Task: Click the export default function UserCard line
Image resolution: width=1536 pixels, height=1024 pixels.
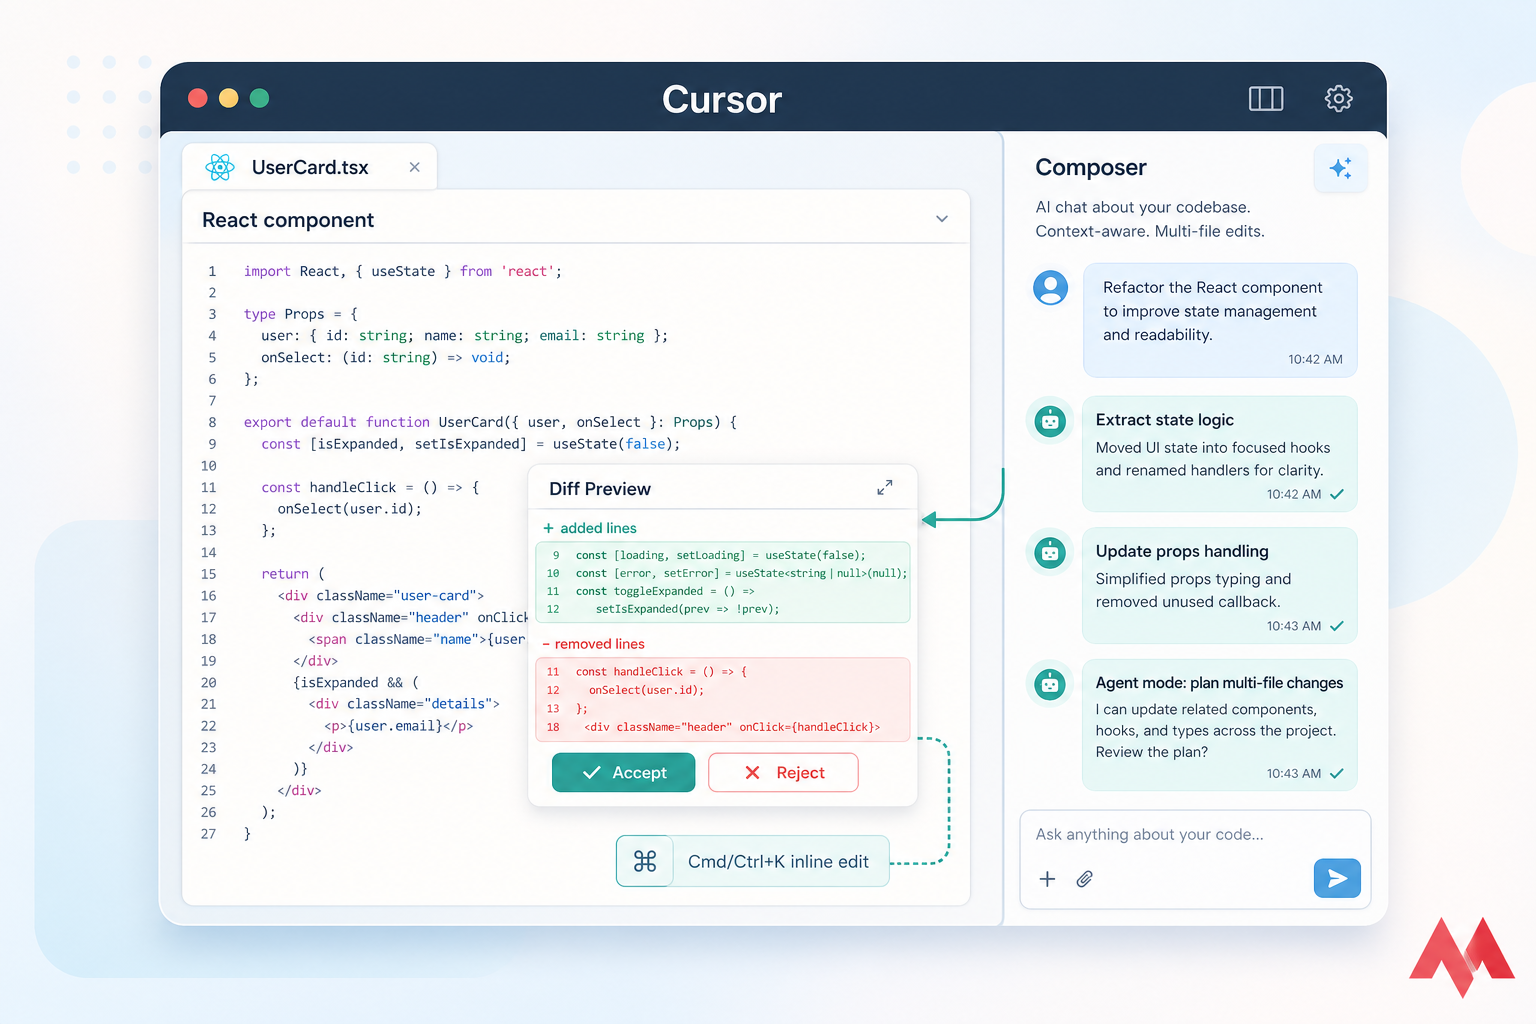Action: click(490, 422)
